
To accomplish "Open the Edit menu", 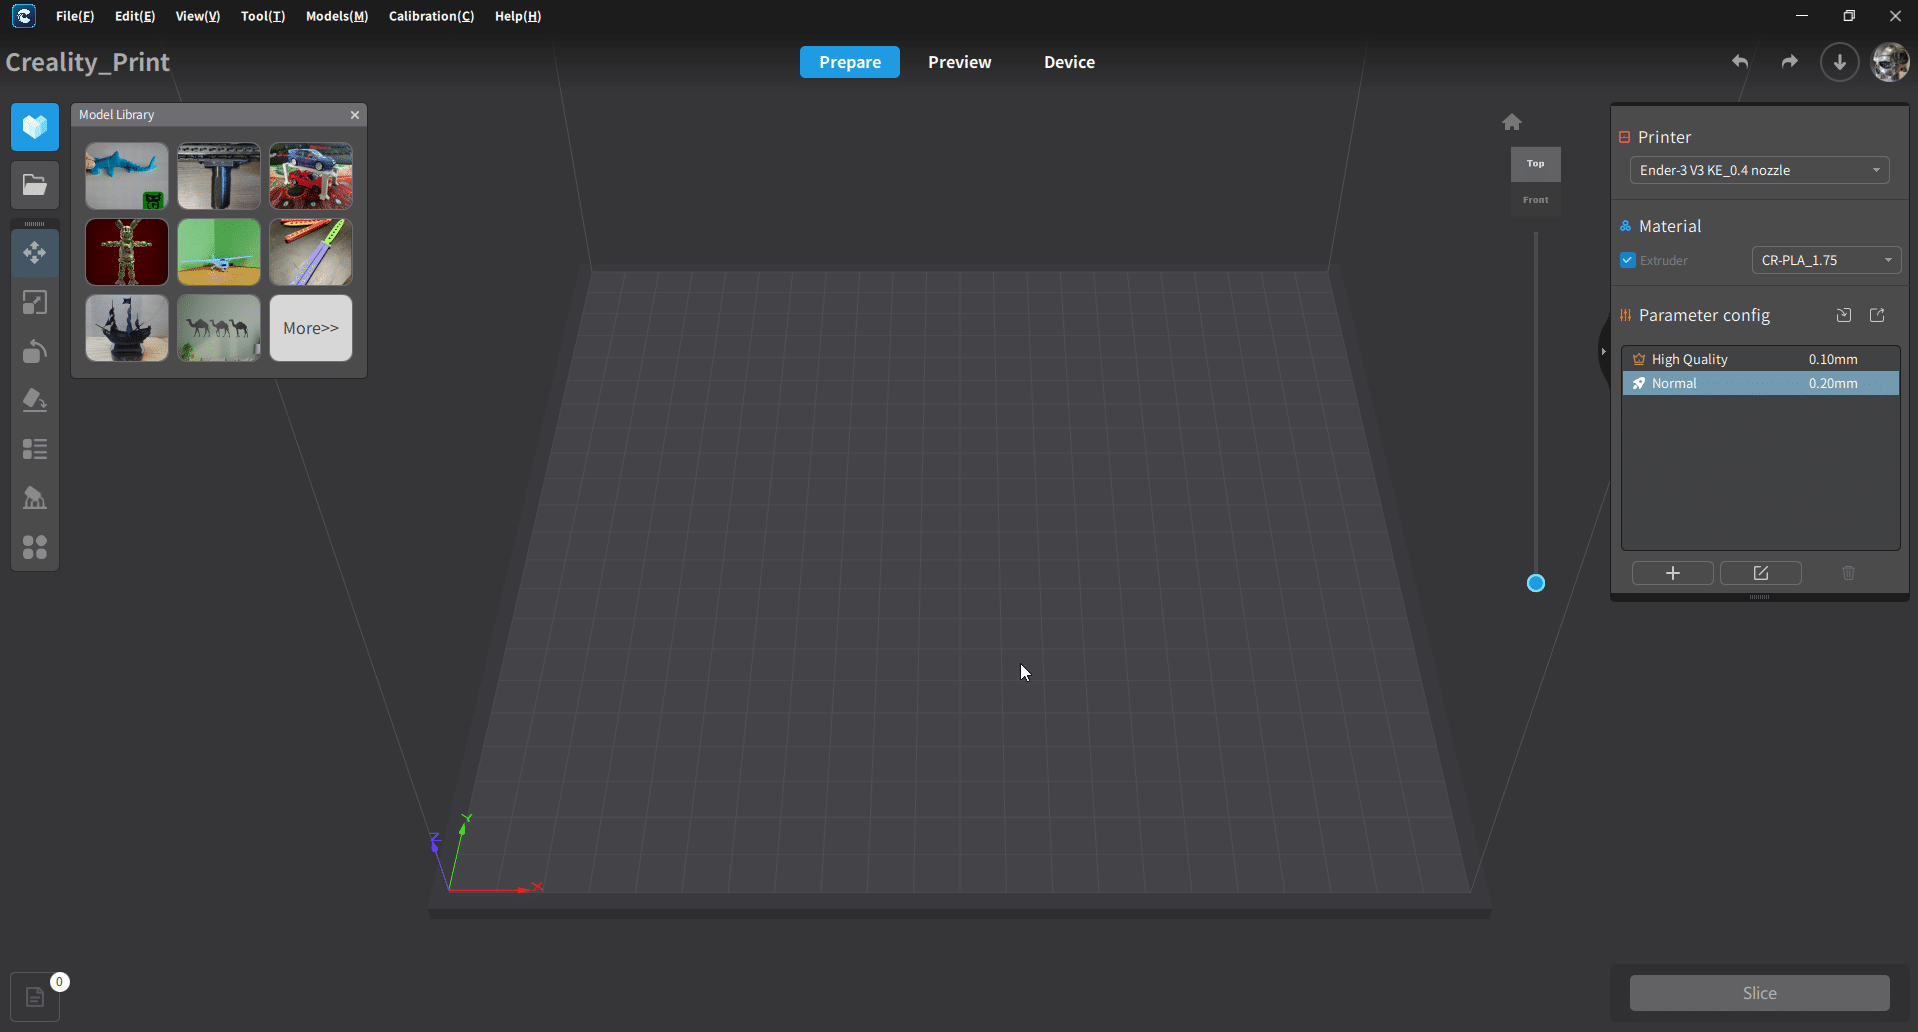I will pyautogui.click(x=135, y=16).
